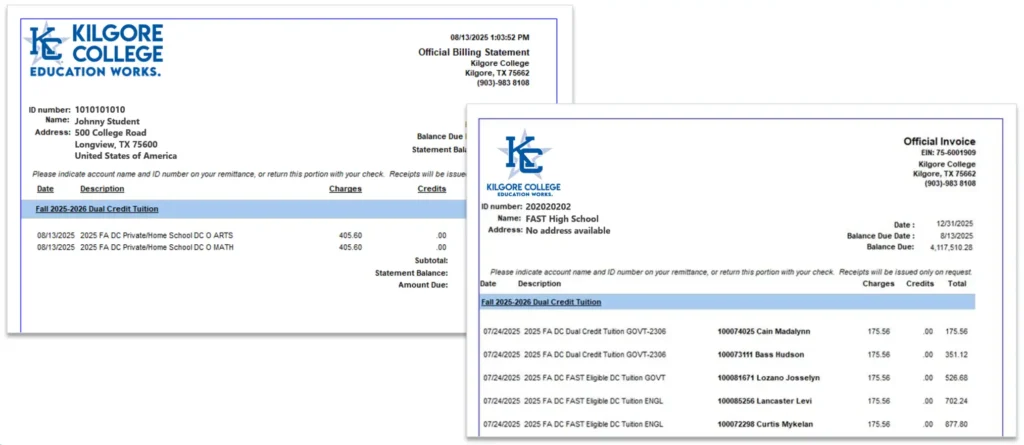
Task: Click 'FAST Eligible DC Tuition GOVT' description
Action: coord(594,378)
